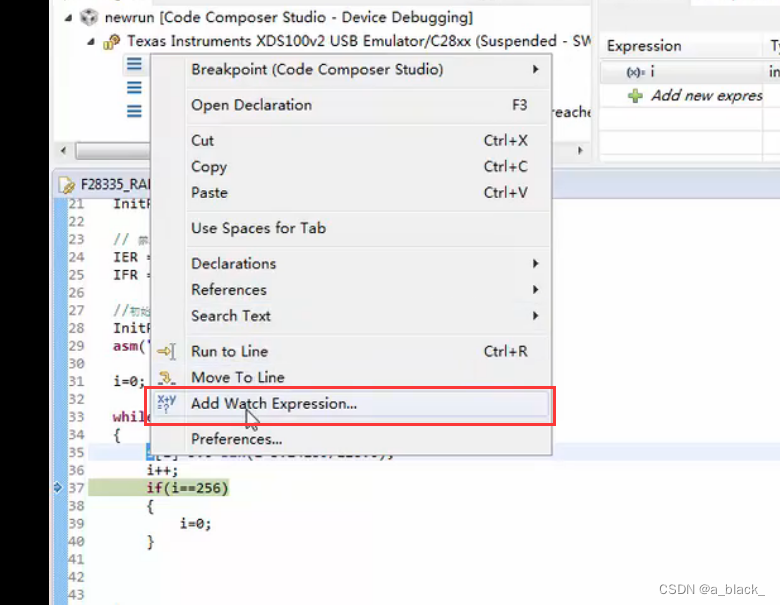This screenshot has height=605, width=780.
Task: Click the i++; code line
Action: (162, 470)
